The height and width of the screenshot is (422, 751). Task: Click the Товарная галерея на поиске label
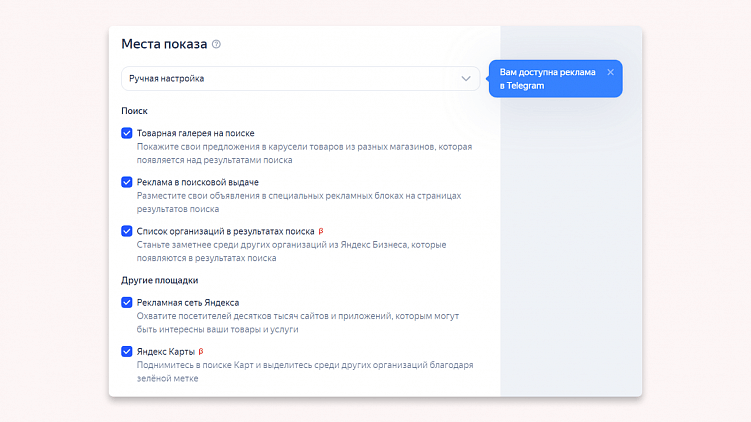[x=195, y=133]
